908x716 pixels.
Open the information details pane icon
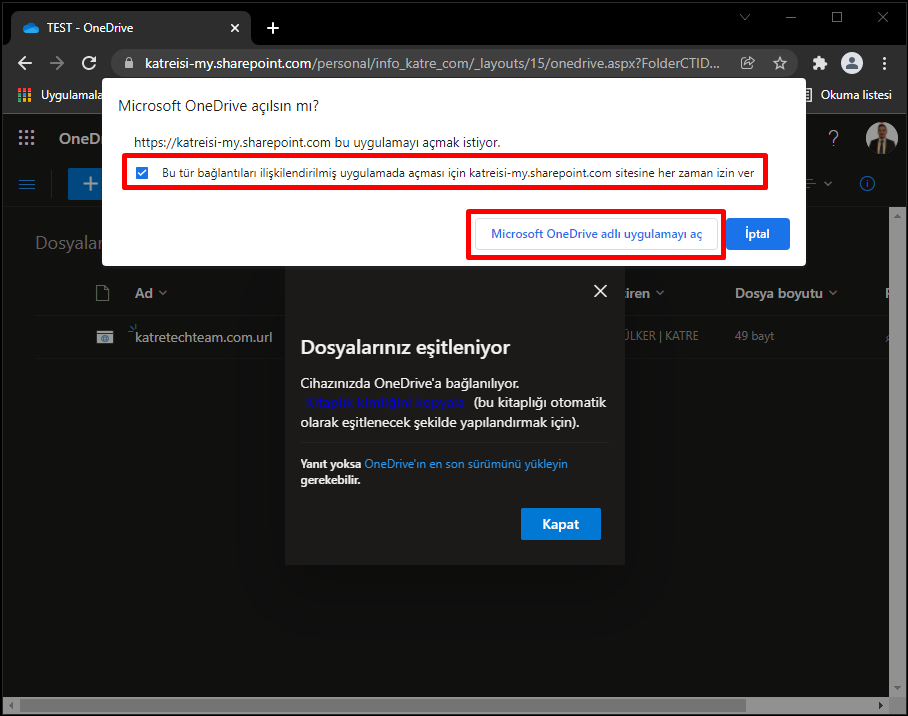[x=867, y=184]
